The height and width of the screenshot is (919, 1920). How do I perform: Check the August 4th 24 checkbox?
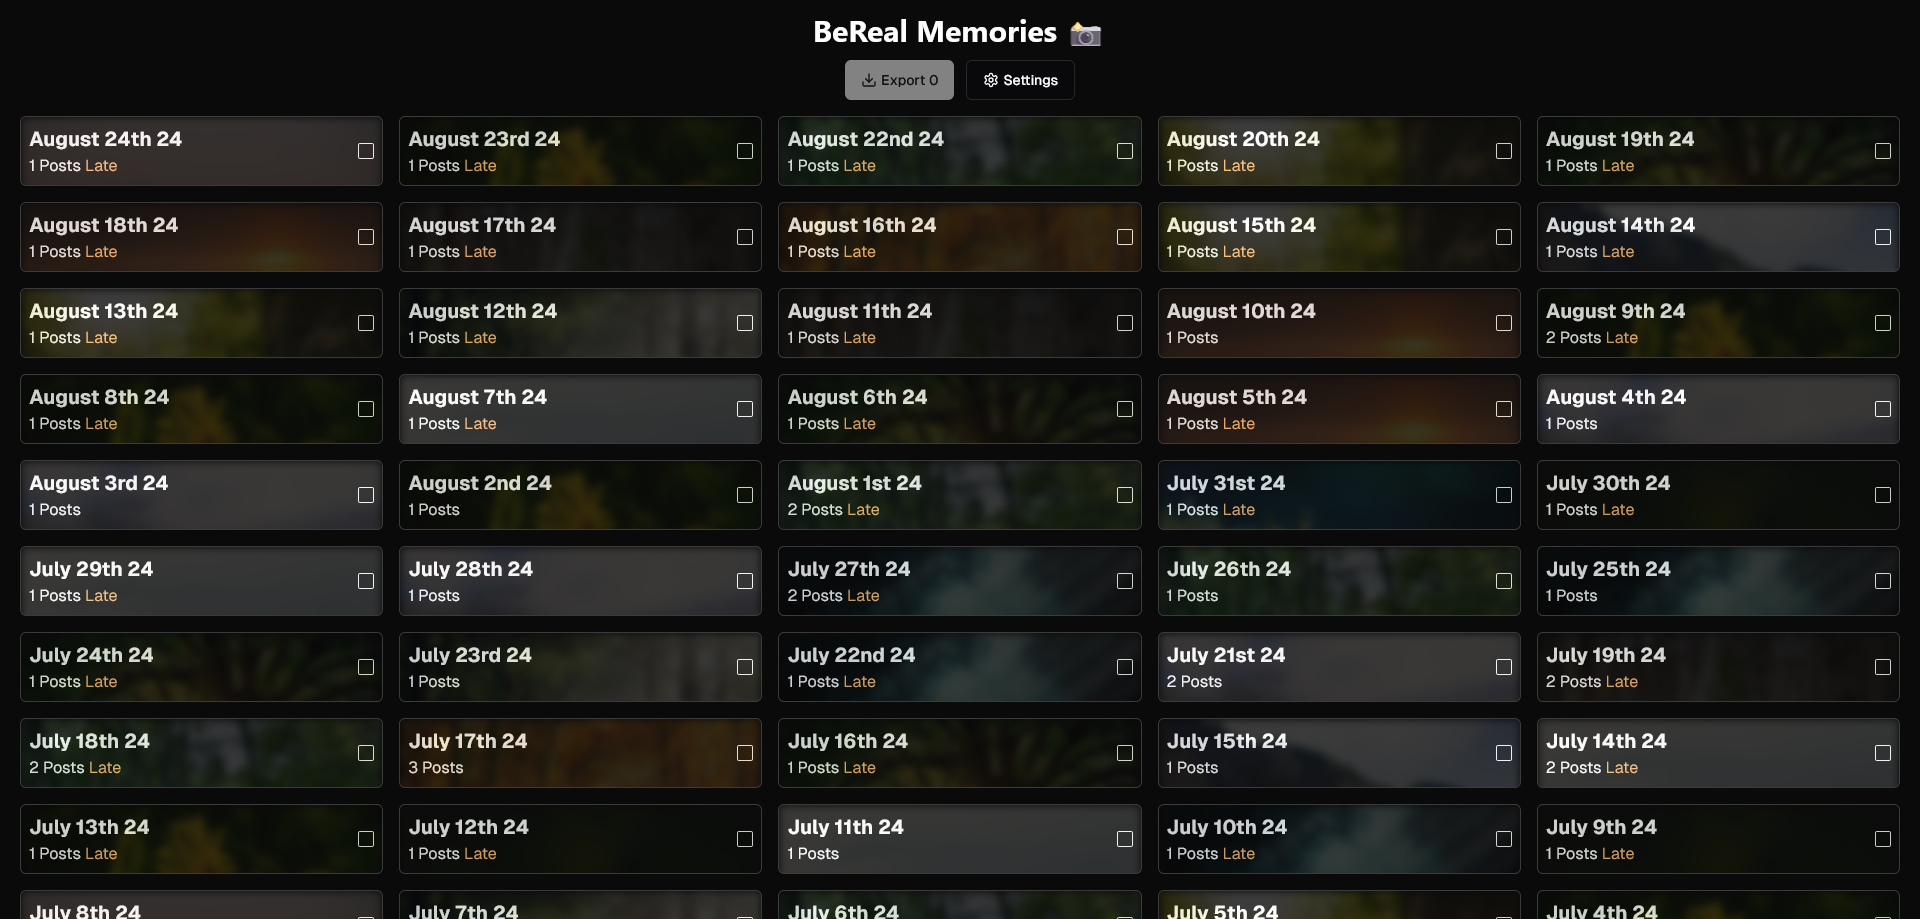click(1883, 409)
